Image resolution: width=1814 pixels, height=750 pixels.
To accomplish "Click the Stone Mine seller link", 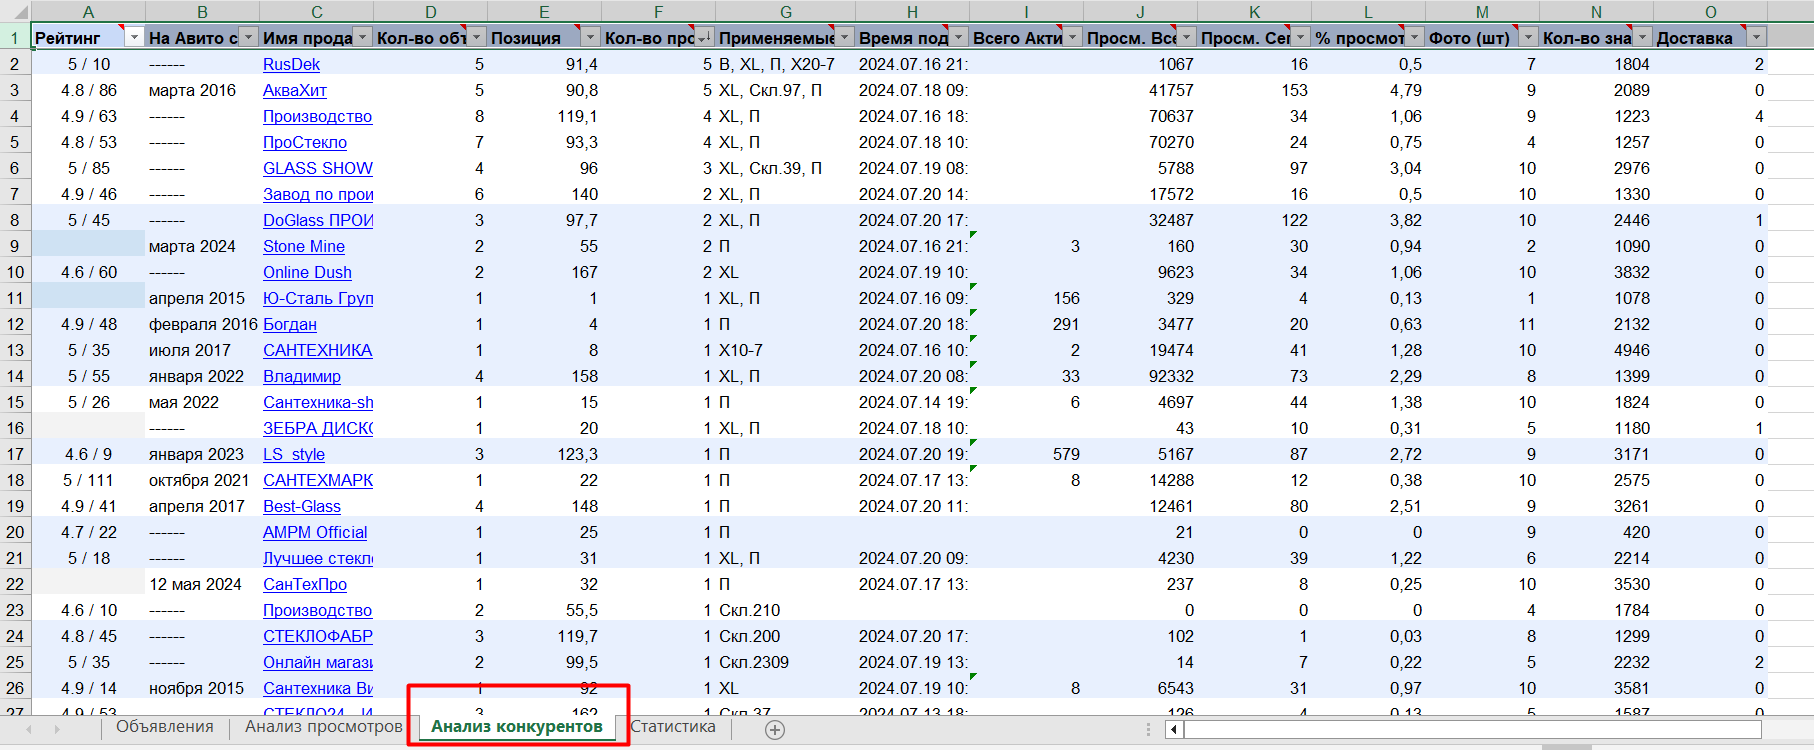I will 303,246.
